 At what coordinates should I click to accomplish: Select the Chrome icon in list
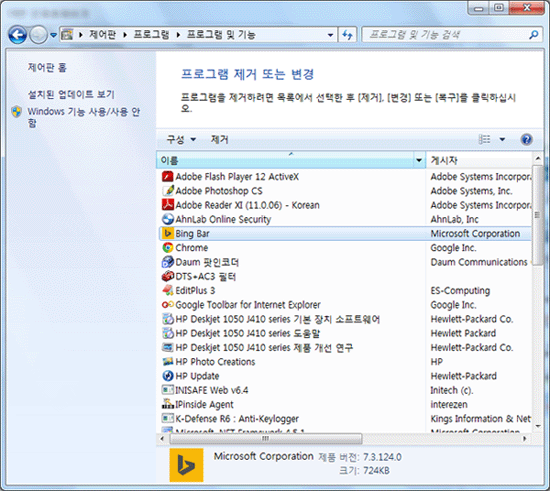168,248
